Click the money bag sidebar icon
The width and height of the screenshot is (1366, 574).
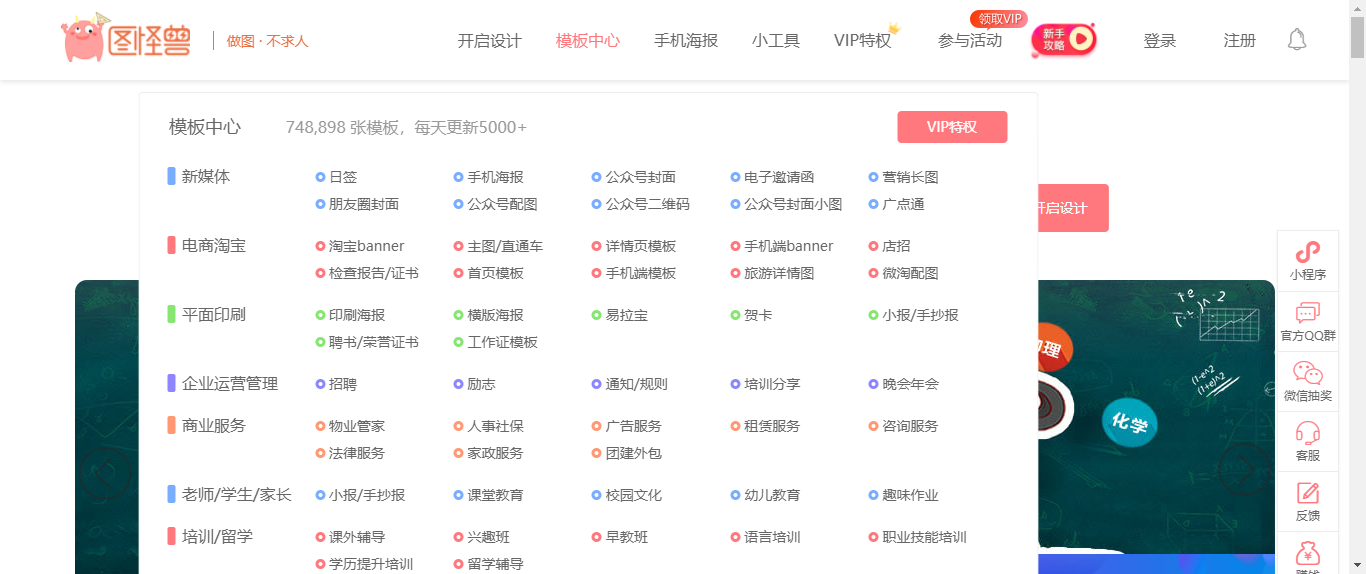1307,552
